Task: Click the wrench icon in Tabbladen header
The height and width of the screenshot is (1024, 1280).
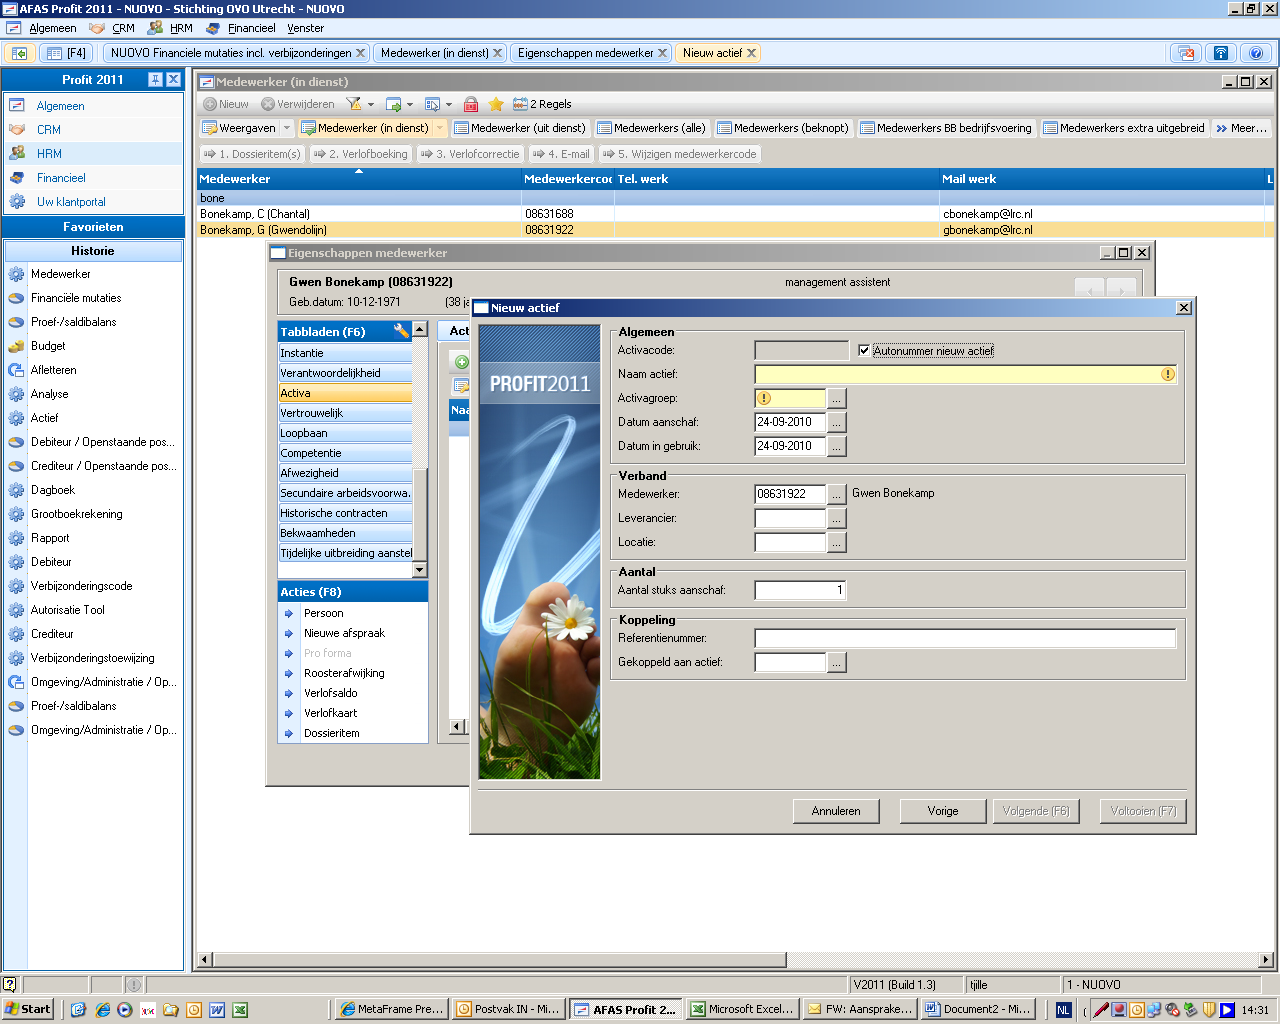Action: 401,331
